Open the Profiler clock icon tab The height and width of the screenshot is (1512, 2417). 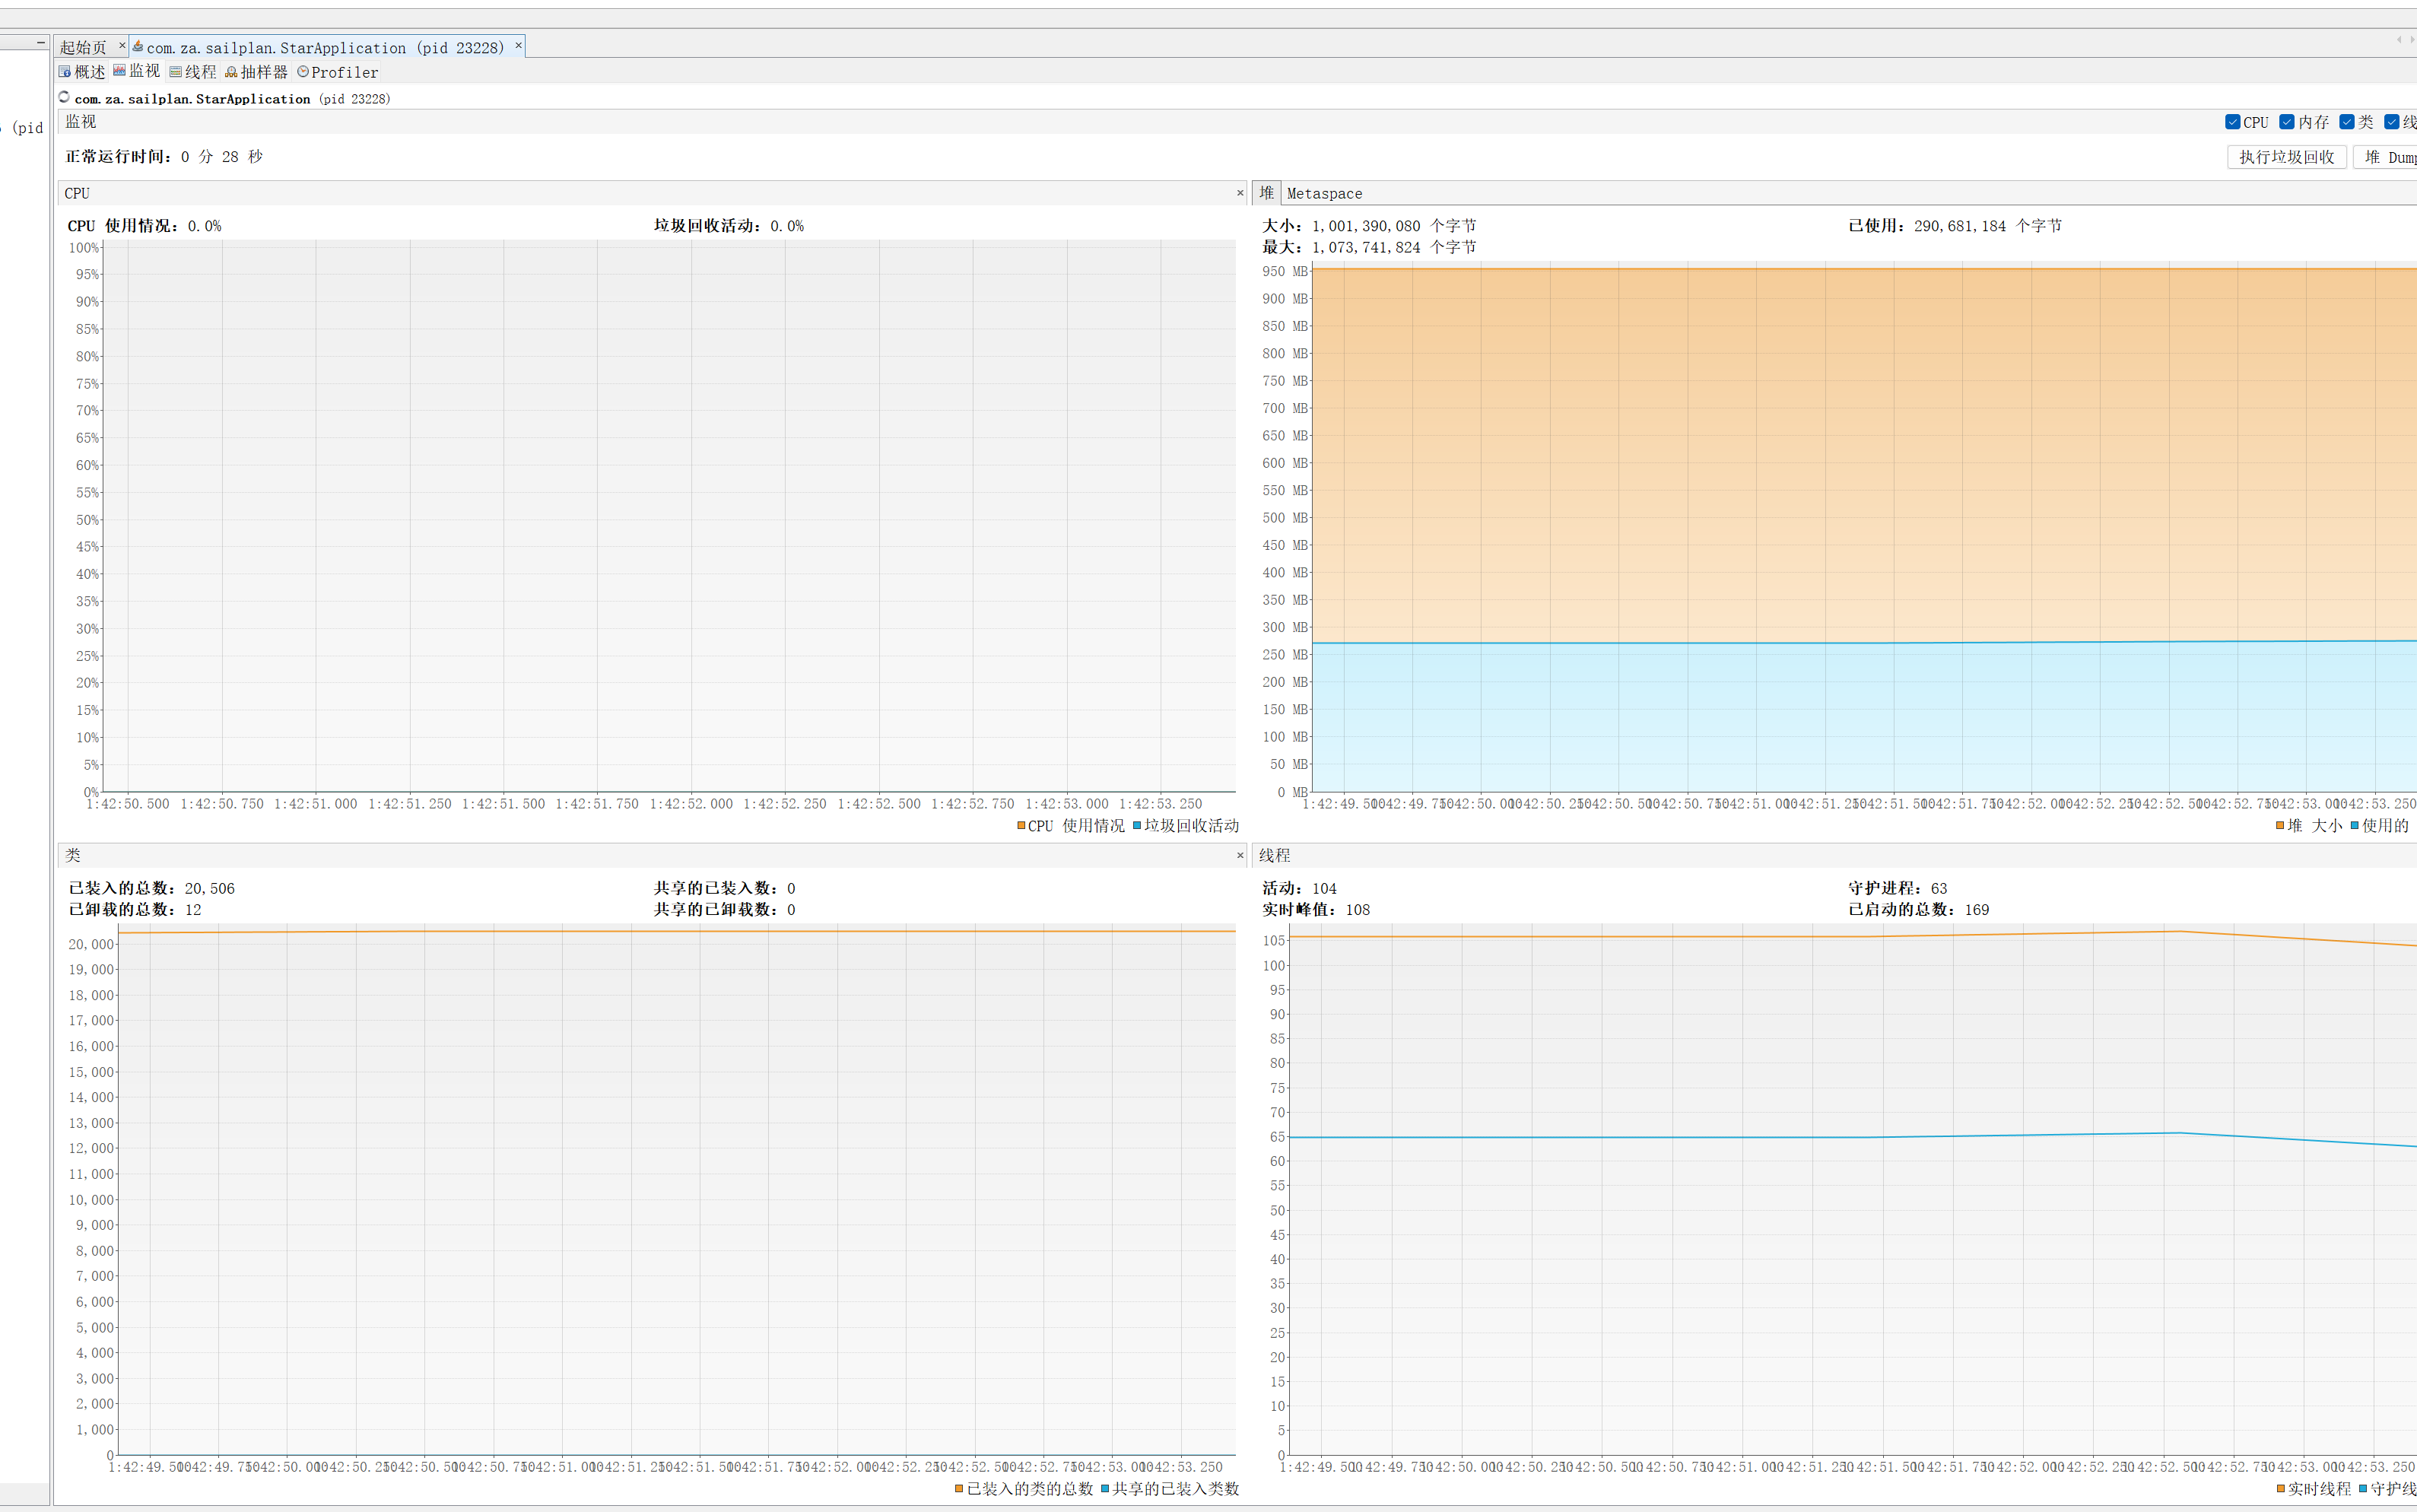click(303, 72)
